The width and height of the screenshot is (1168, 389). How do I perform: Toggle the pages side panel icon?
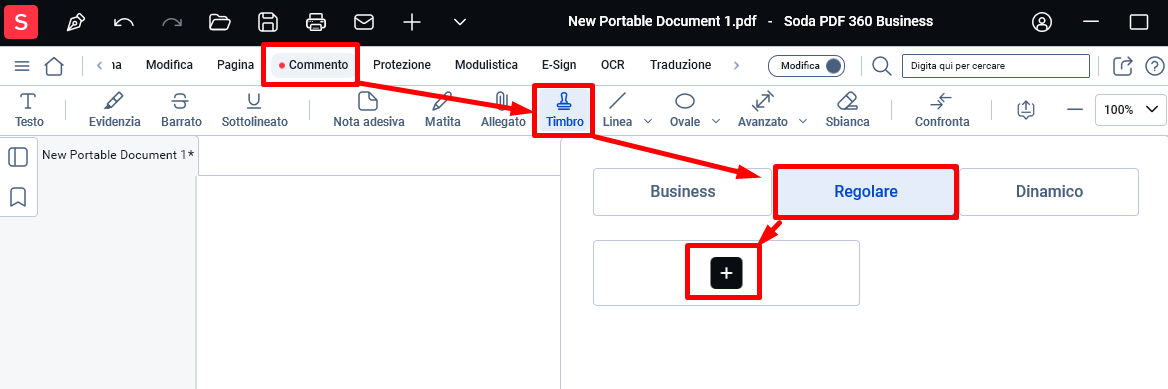coord(18,157)
